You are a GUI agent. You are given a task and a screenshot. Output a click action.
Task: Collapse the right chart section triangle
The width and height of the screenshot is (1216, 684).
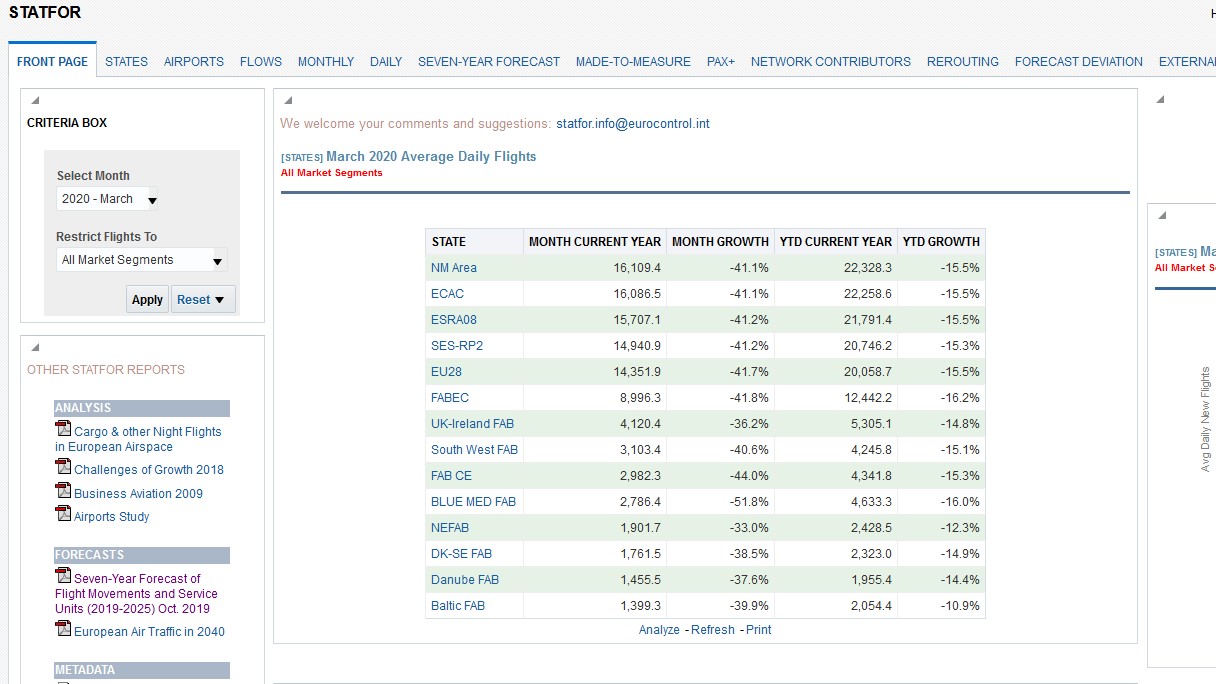pyautogui.click(x=1161, y=215)
